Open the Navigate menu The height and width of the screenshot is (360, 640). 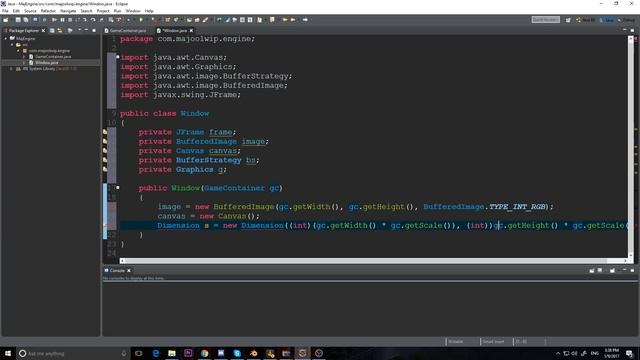coord(68,11)
